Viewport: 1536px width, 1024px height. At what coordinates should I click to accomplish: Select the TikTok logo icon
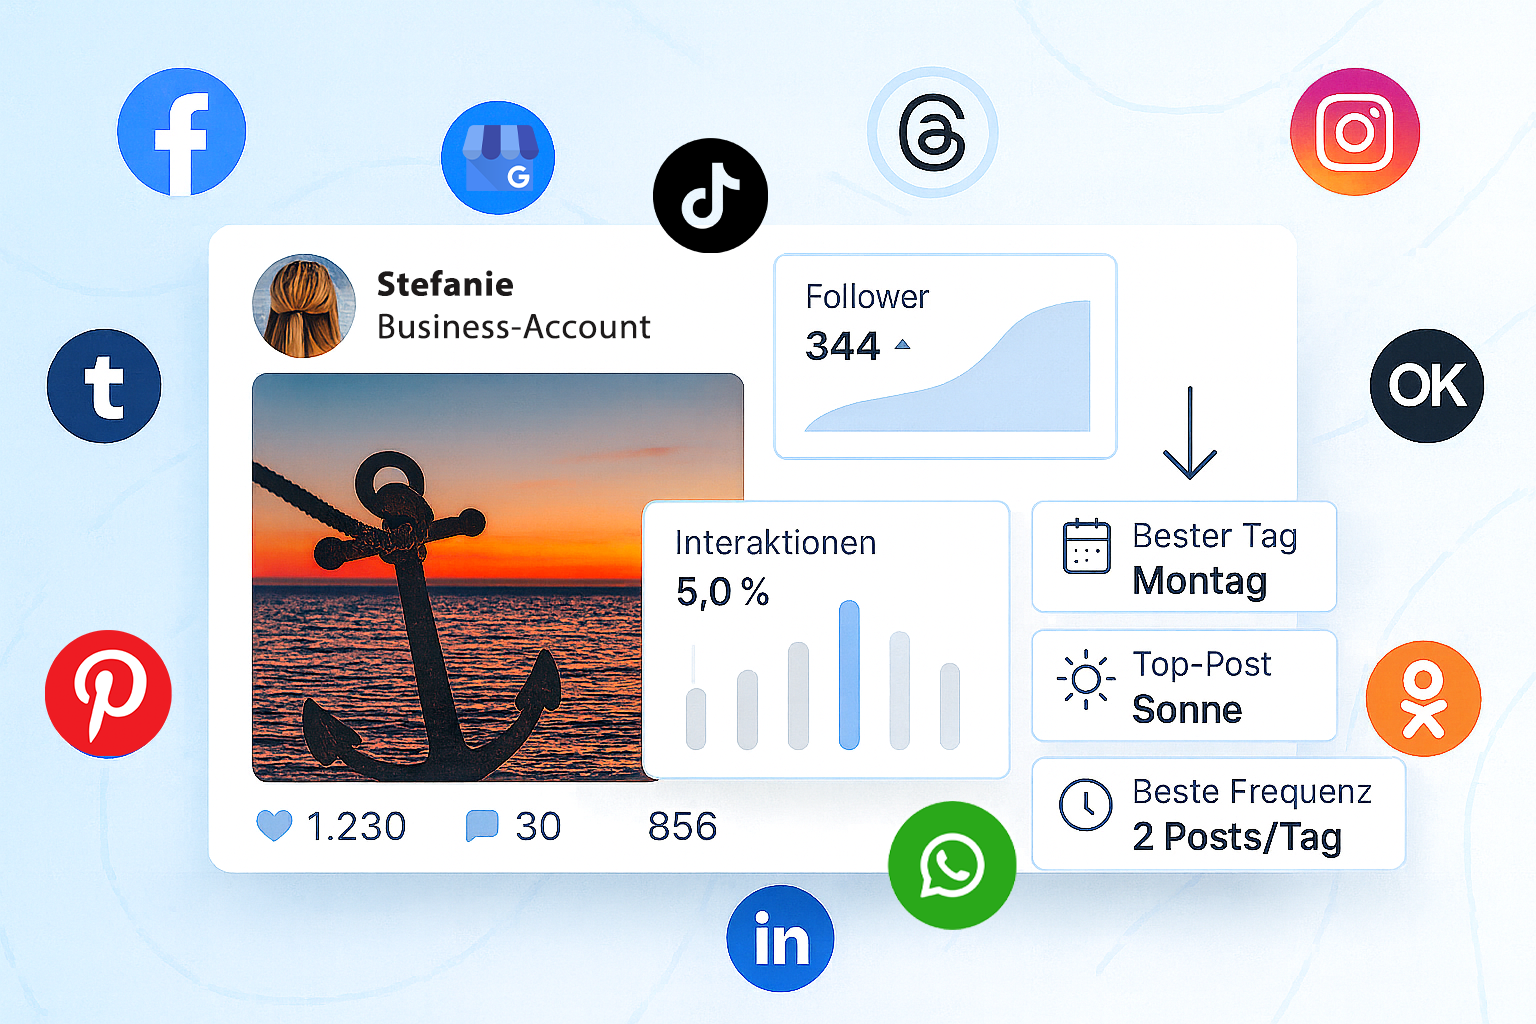710,195
